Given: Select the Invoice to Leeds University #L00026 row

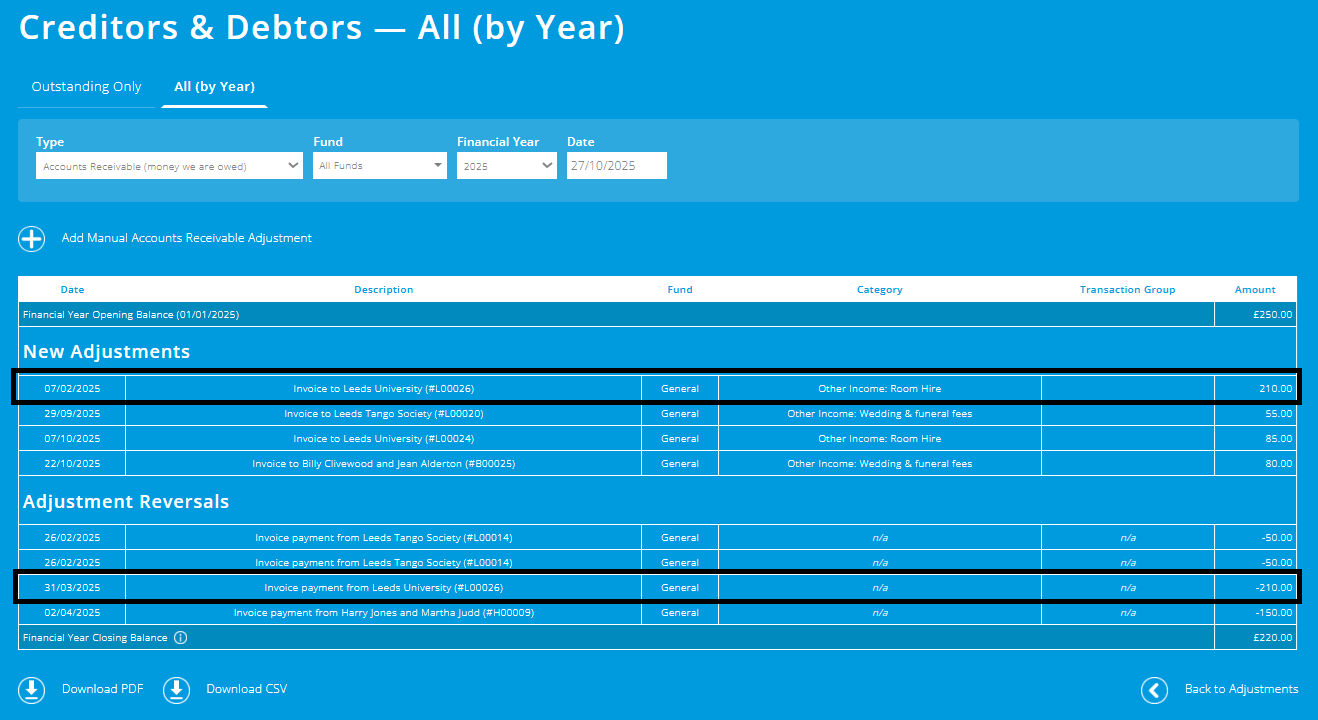Looking at the screenshot, I should pyautogui.click(x=384, y=388).
